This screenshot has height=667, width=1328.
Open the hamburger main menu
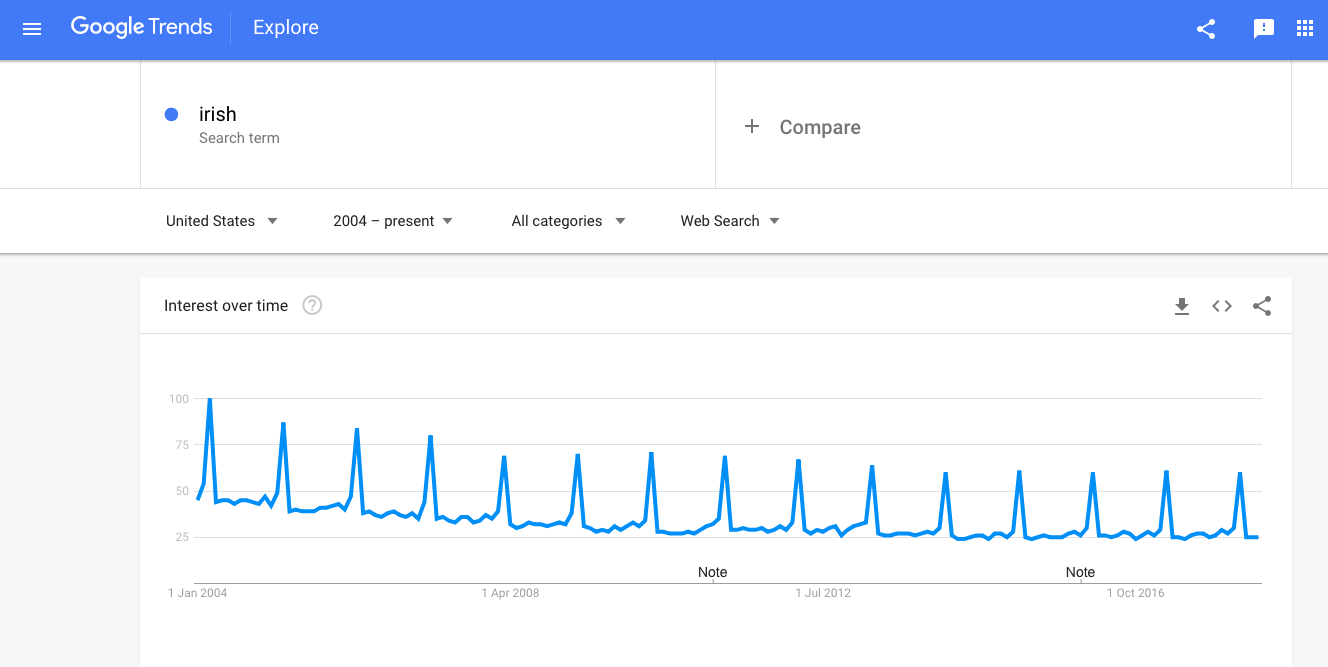[32, 29]
